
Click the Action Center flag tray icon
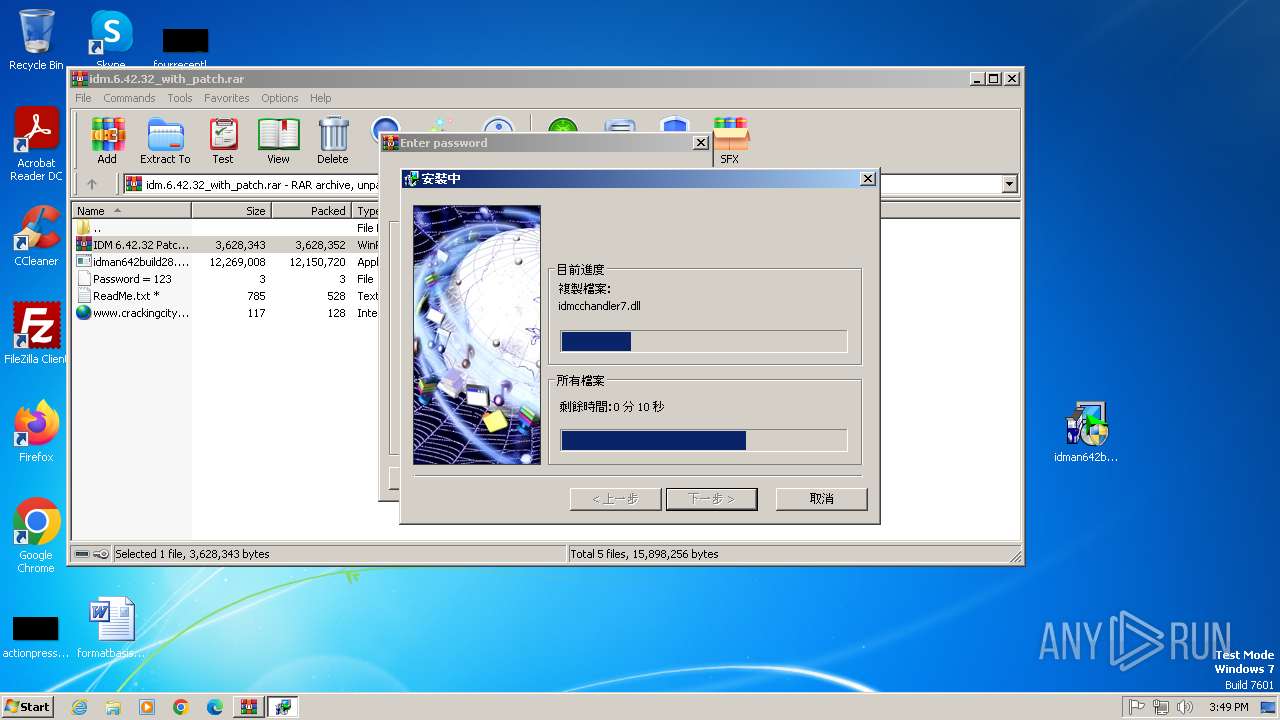click(x=1136, y=707)
